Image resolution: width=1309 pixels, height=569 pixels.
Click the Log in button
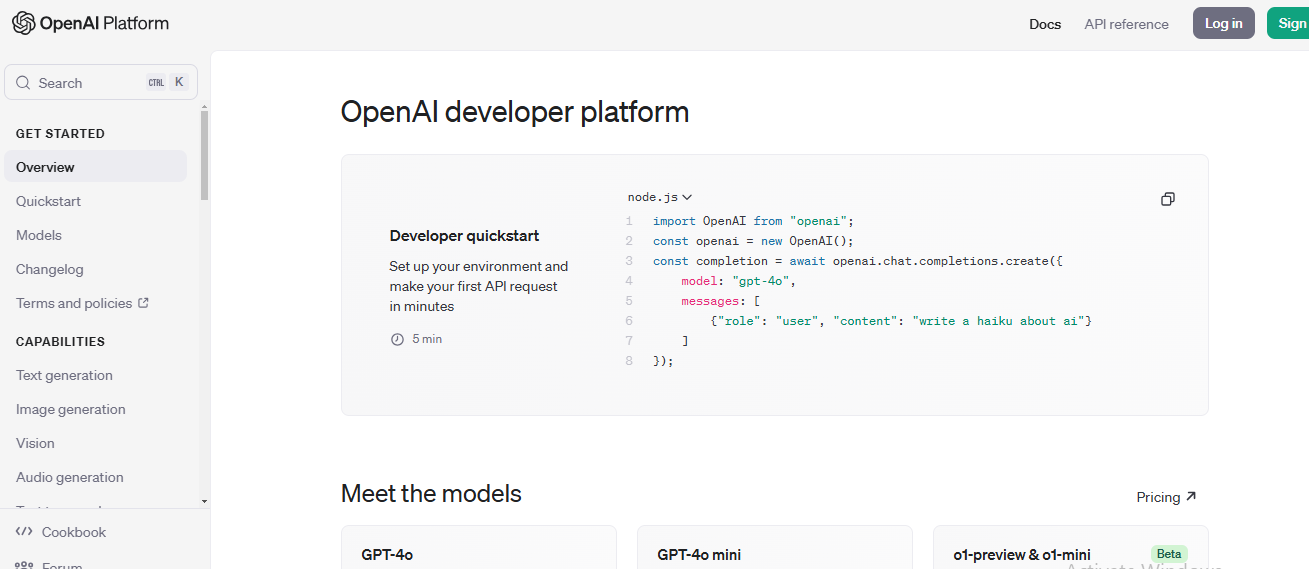click(1224, 23)
